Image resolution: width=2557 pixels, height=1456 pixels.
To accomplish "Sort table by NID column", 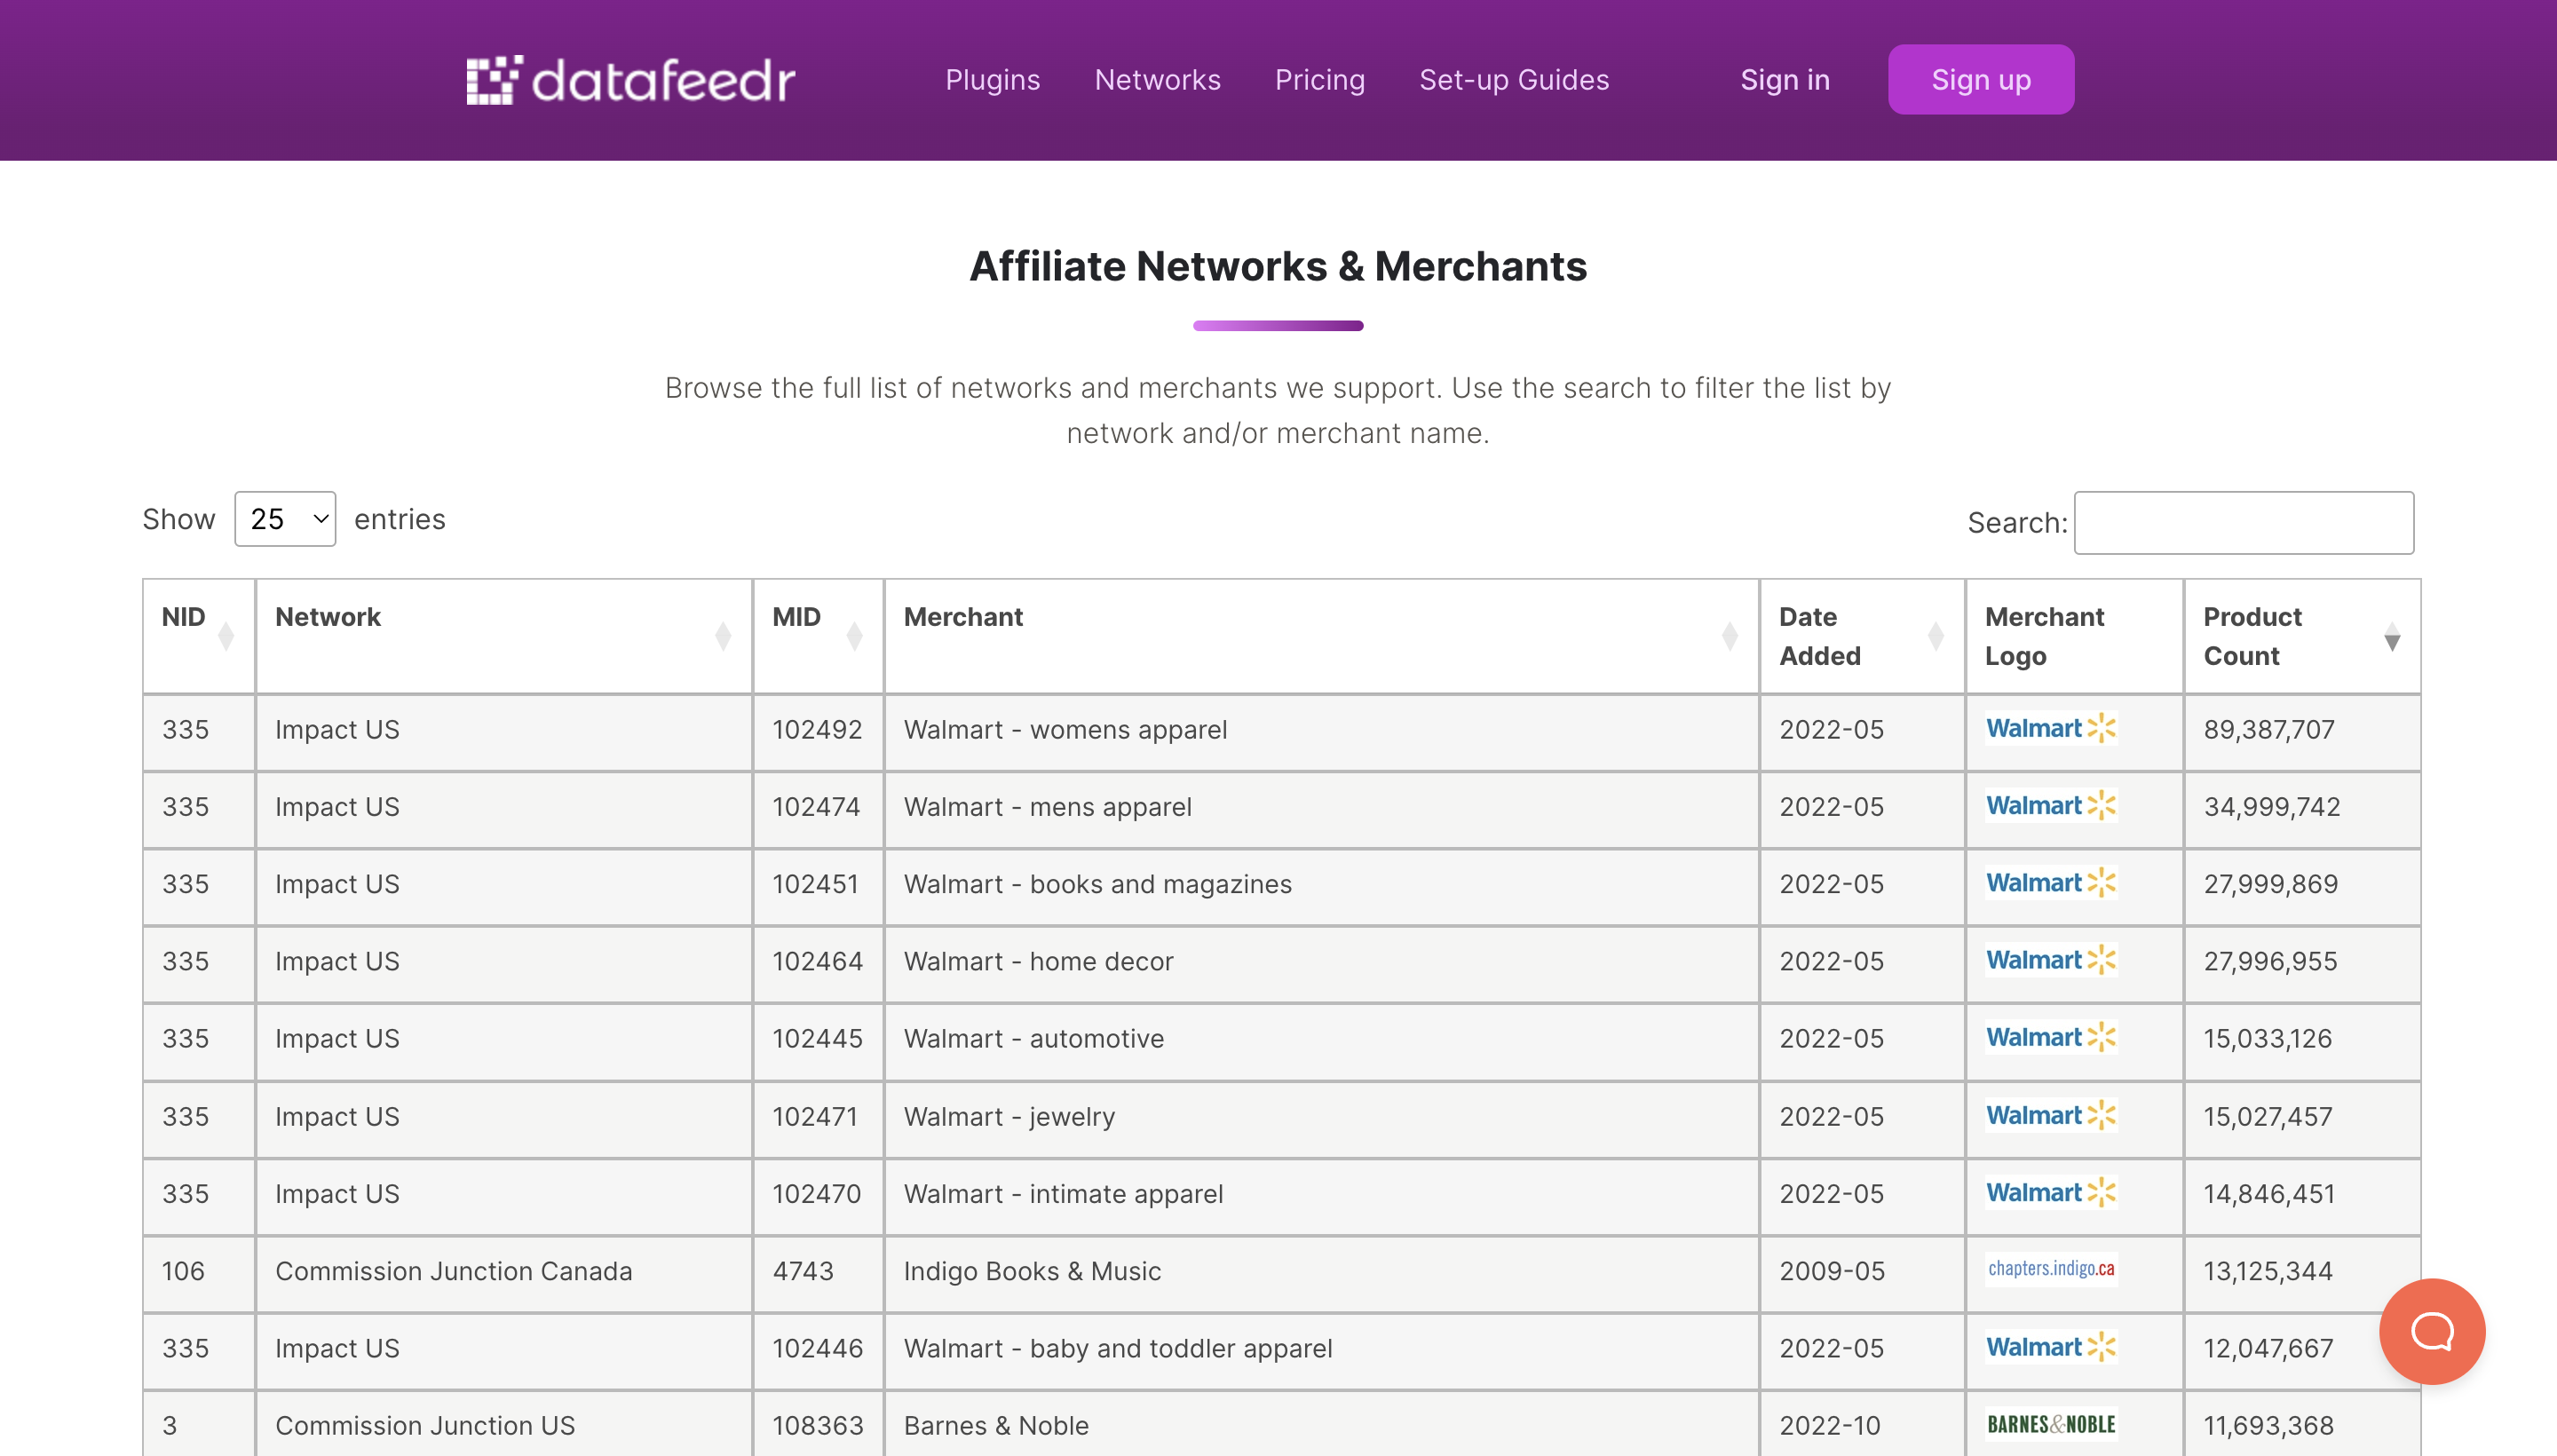I will pos(199,636).
